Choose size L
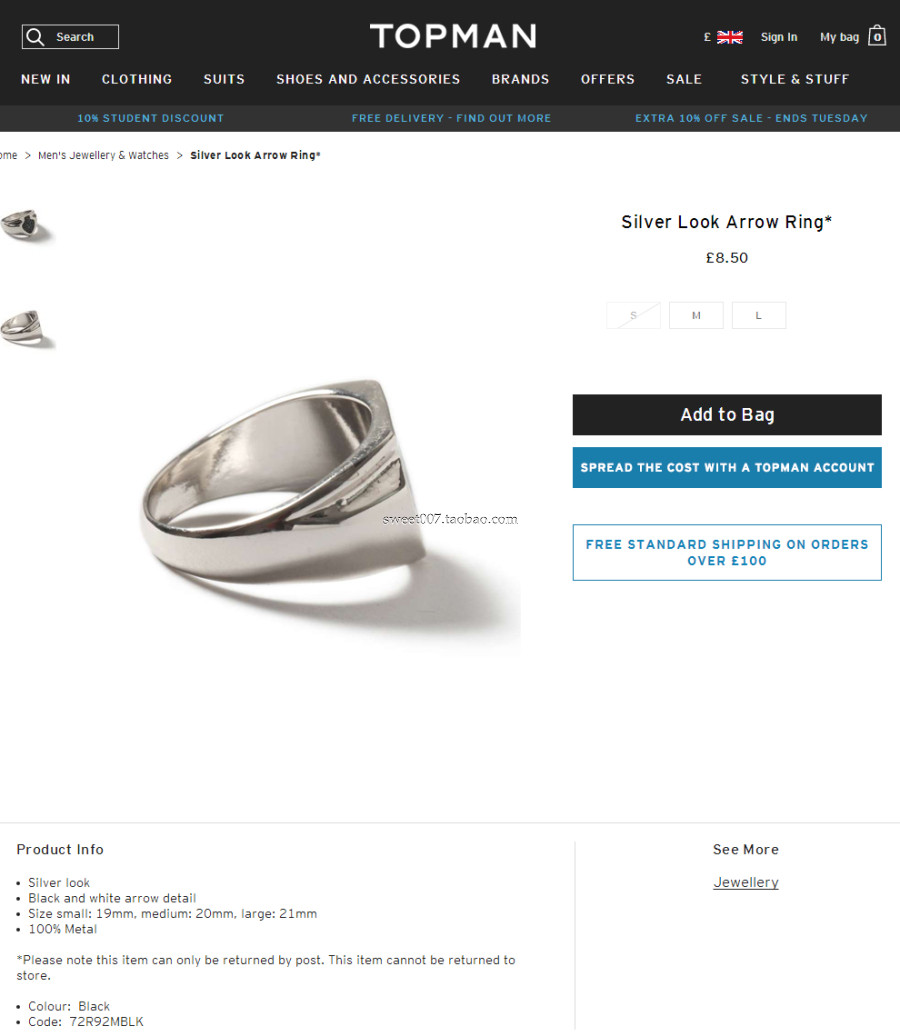Viewport: 900px width, 1036px height. (759, 315)
